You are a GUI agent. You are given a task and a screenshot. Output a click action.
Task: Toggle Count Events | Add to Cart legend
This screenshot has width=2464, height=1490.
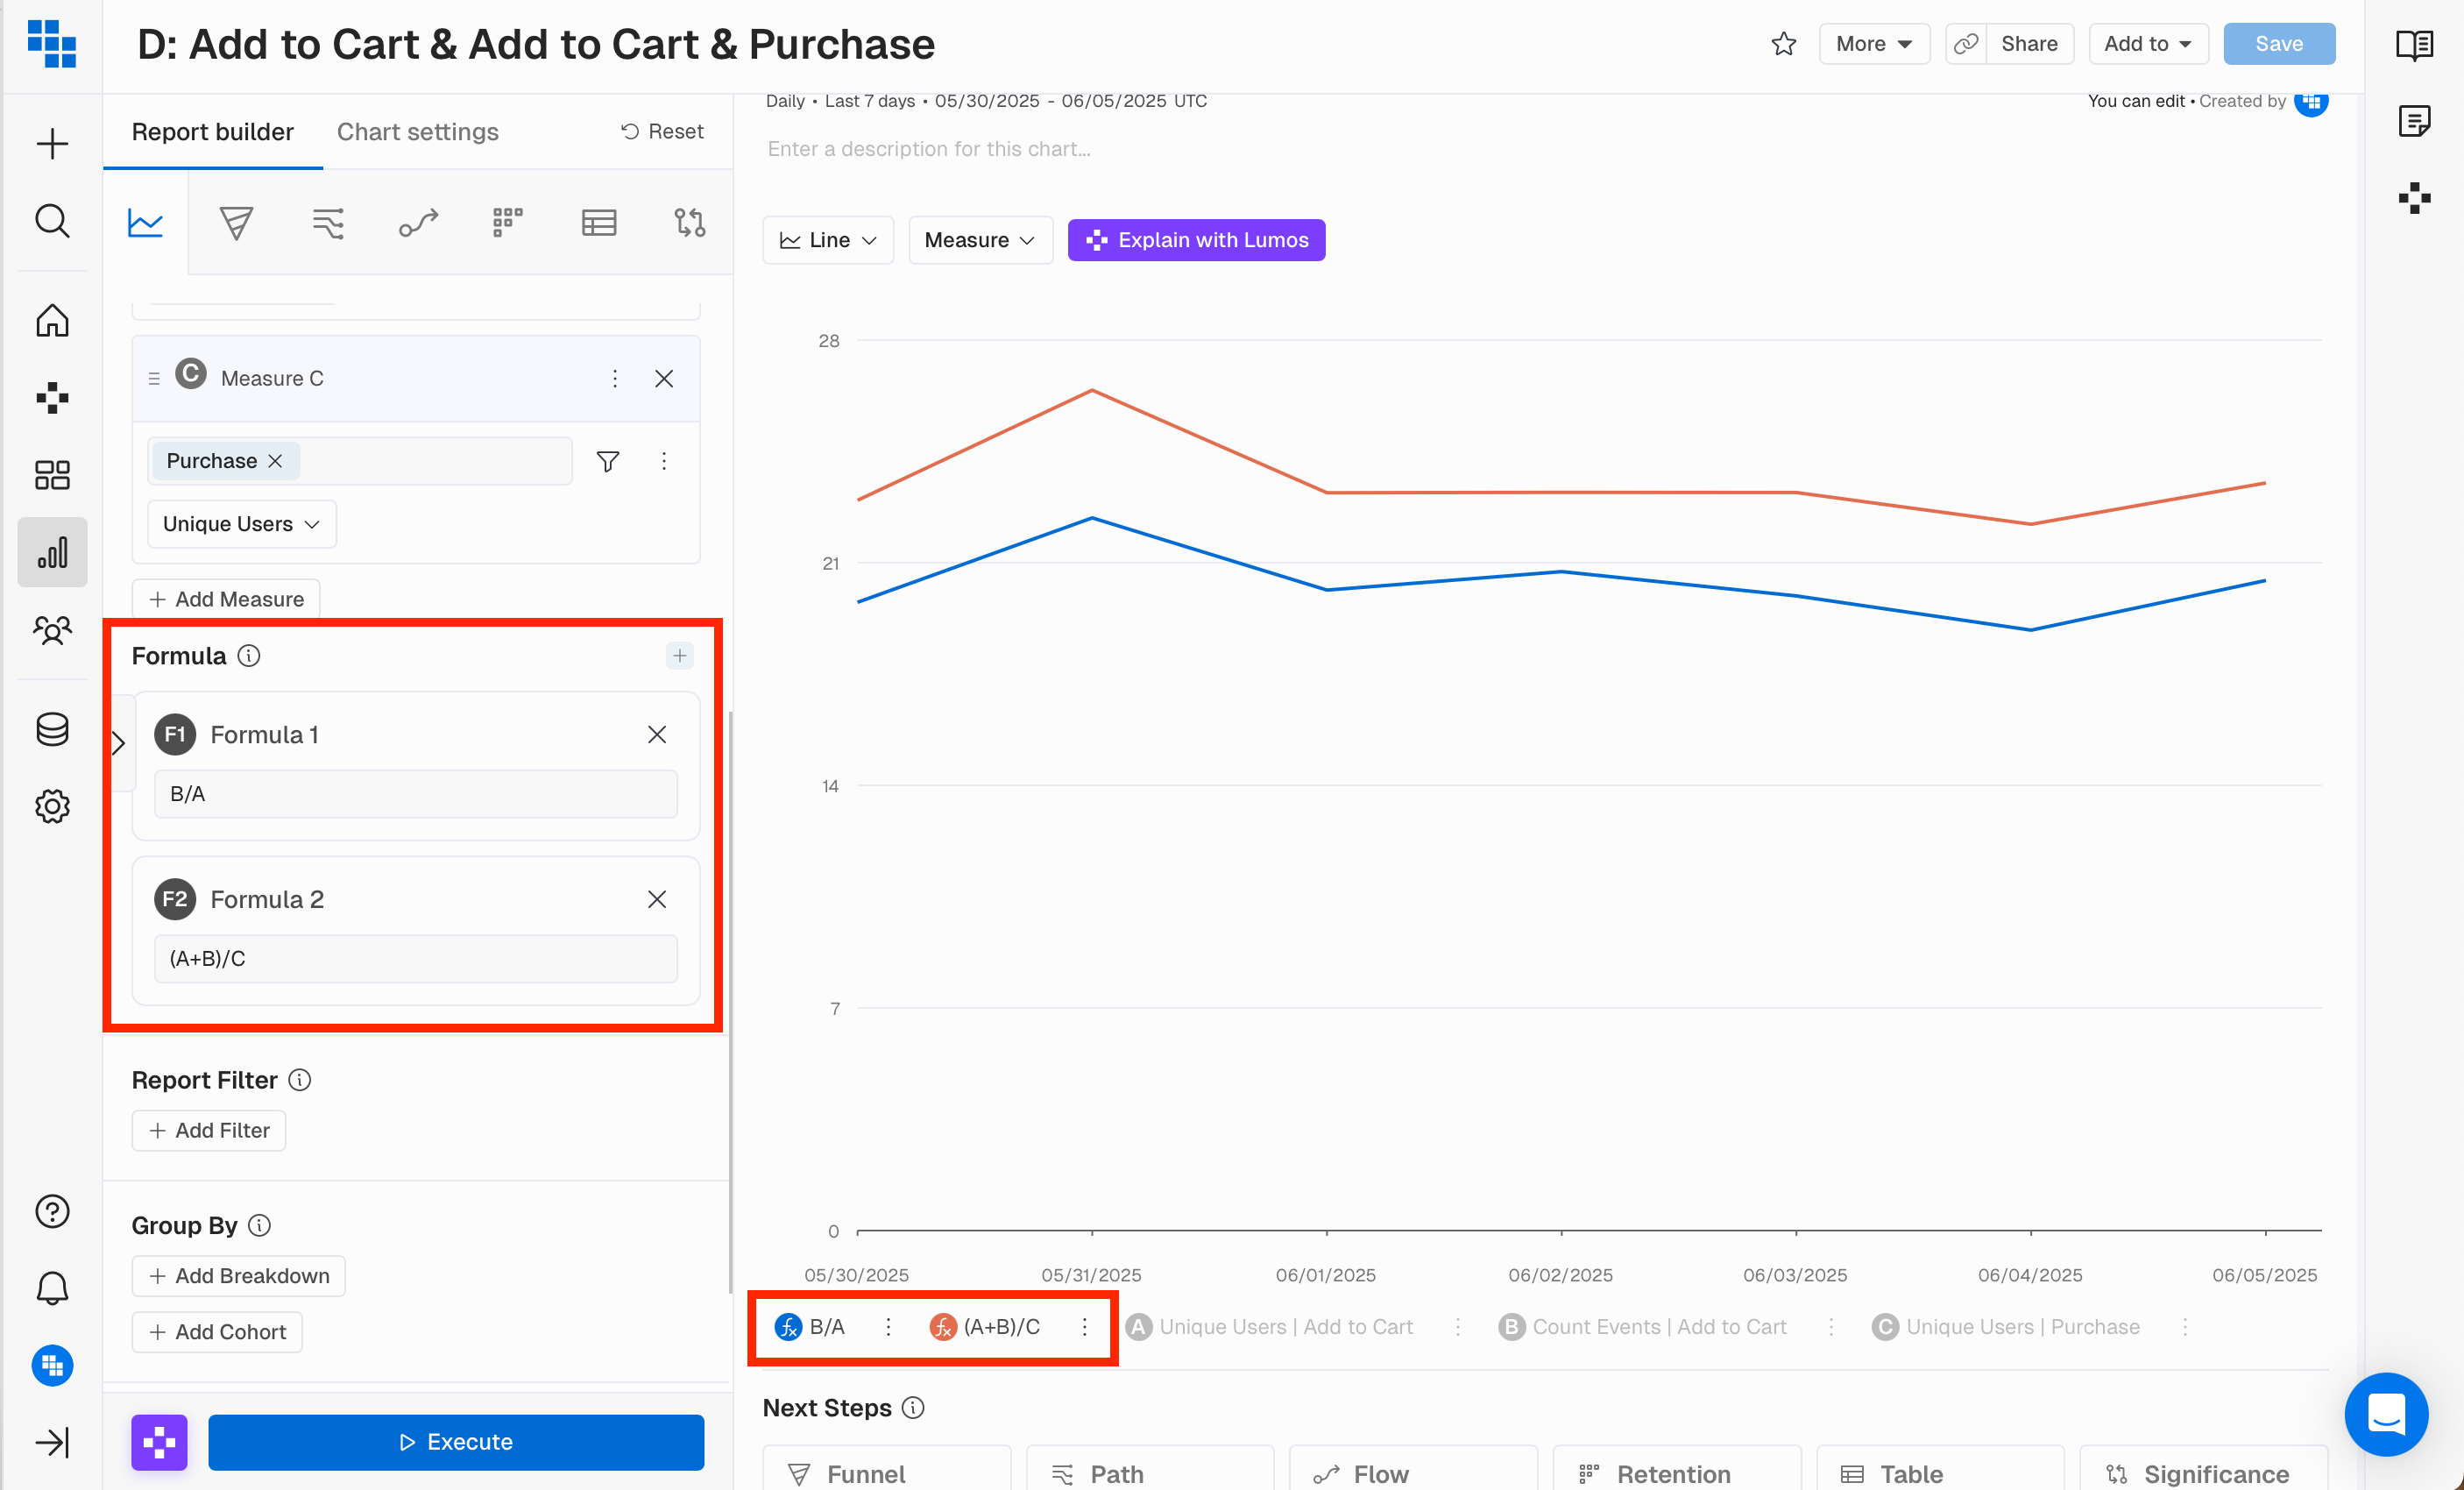coord(1658,1326)
